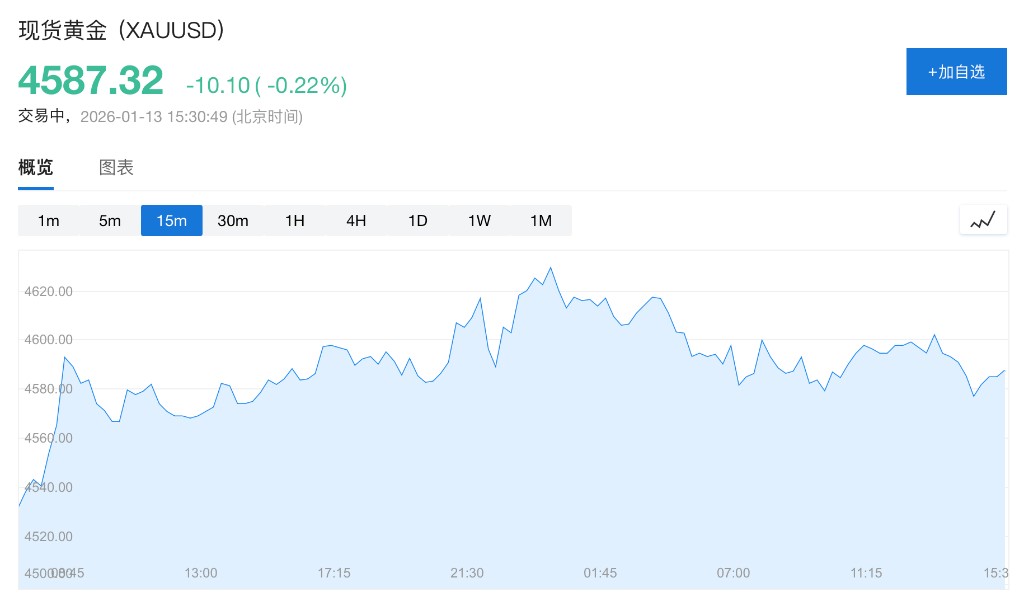The height and width of the screenshot is (603, 1024).
Task: Set chart interval to 1H
Action: 295,220
